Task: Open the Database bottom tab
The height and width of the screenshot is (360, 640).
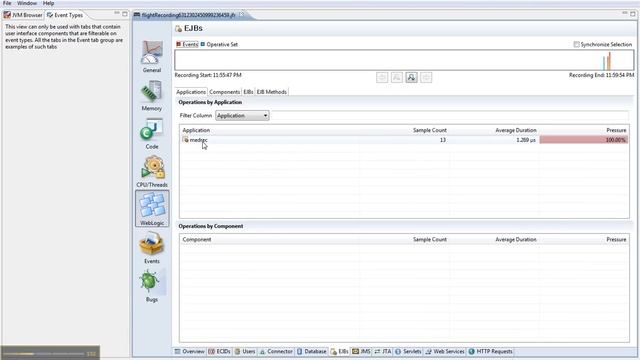Action: click(x=311, y=351)
